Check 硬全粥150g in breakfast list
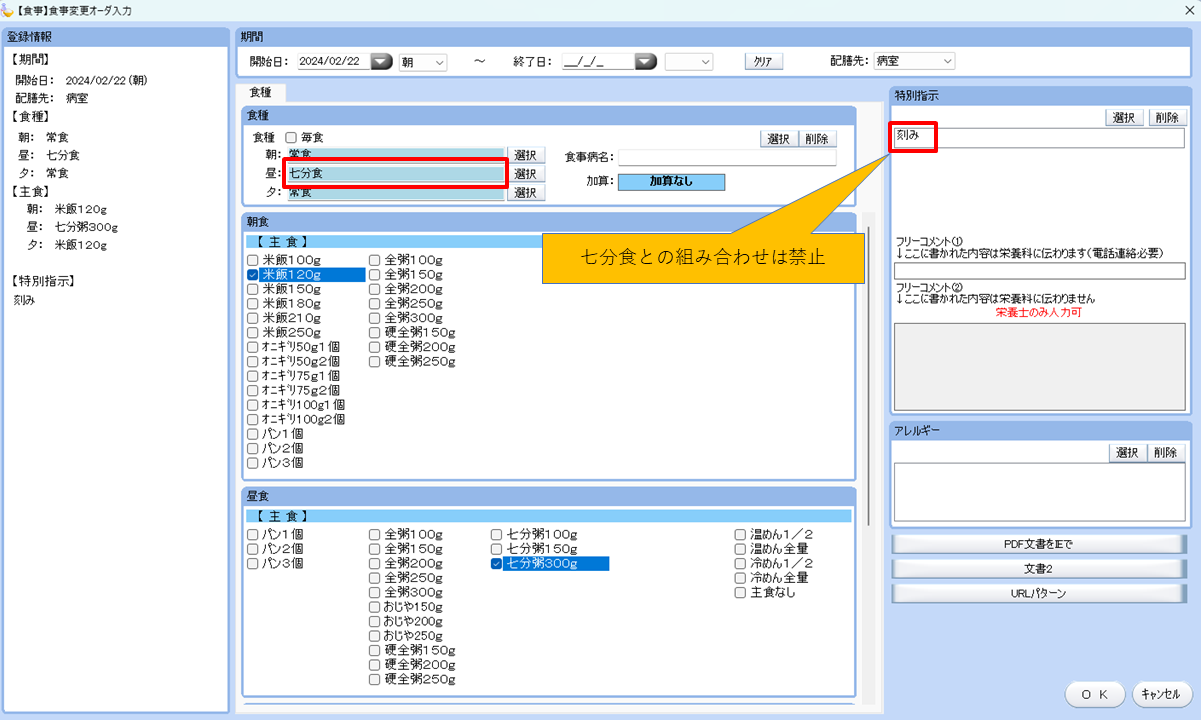 click(x=374, y=332)
